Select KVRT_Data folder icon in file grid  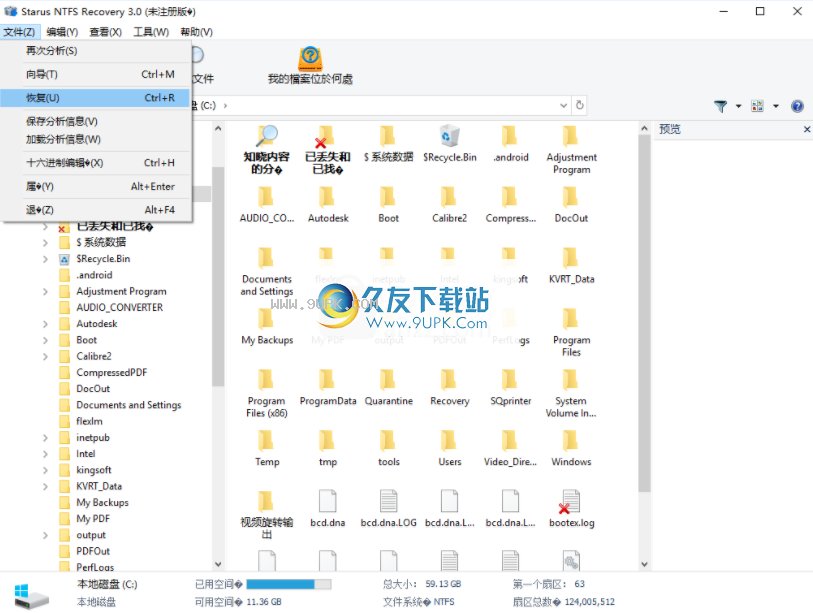coord(571,258)
